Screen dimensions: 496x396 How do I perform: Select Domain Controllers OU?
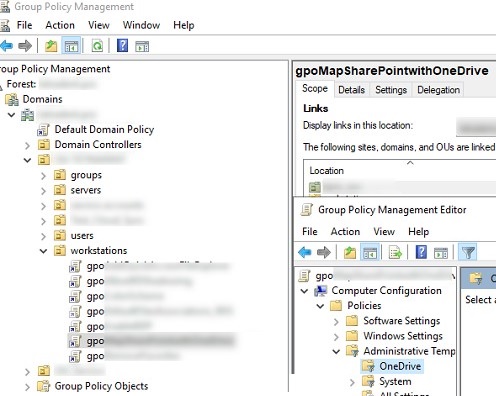(x=98, y=145)
